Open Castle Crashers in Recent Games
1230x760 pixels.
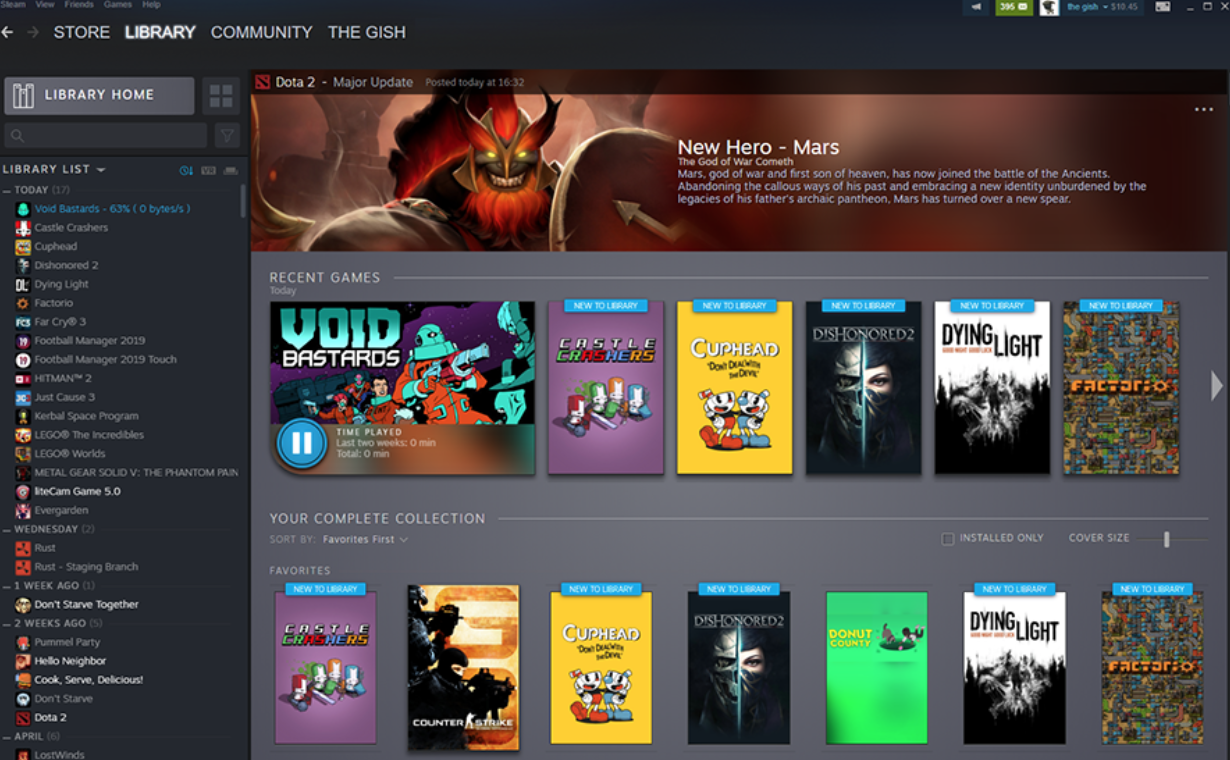[x=606, y=387]
